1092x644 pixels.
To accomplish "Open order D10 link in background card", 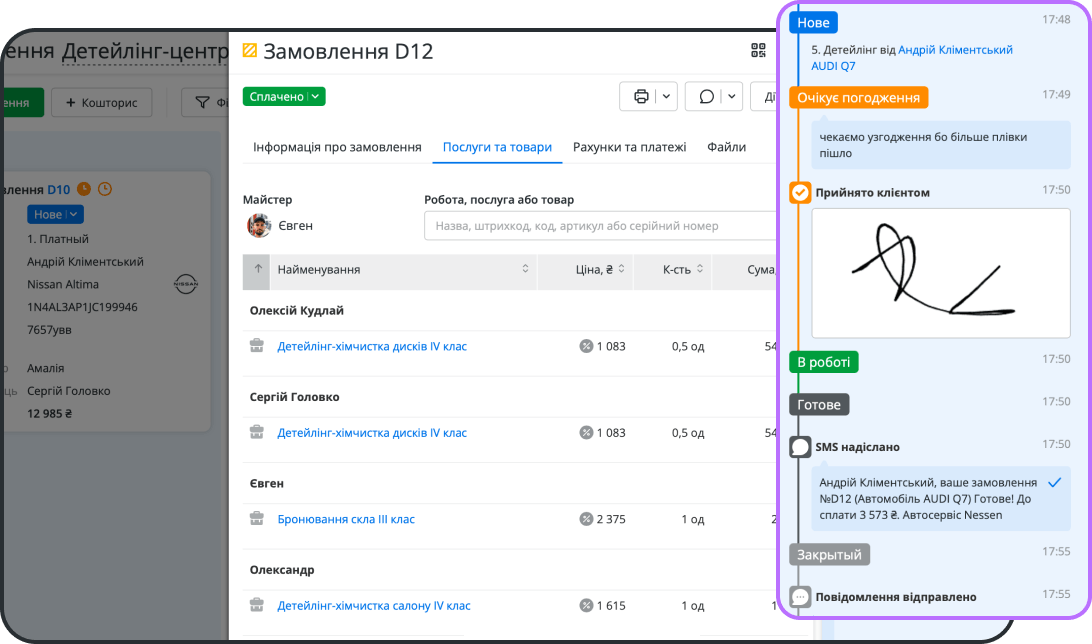I will pyautogui.click(x=58, y=189).
